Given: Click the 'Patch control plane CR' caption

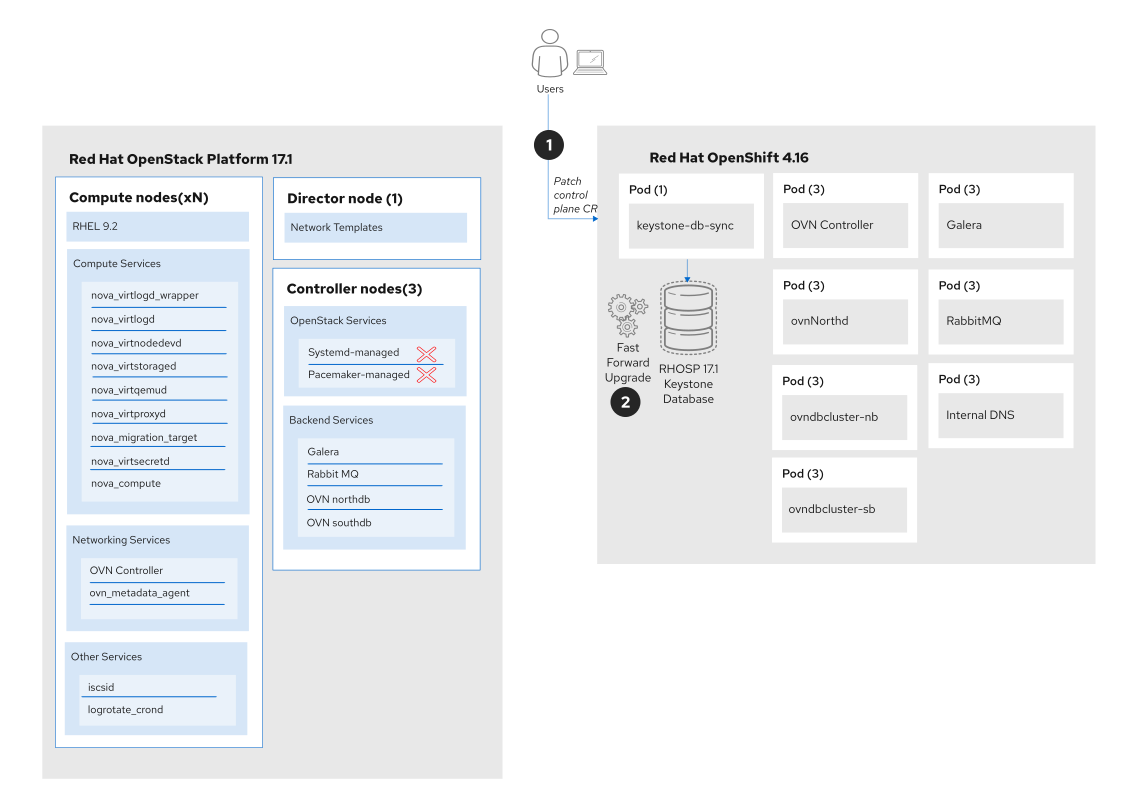Looking at the screenshot, I should point(575,195).
